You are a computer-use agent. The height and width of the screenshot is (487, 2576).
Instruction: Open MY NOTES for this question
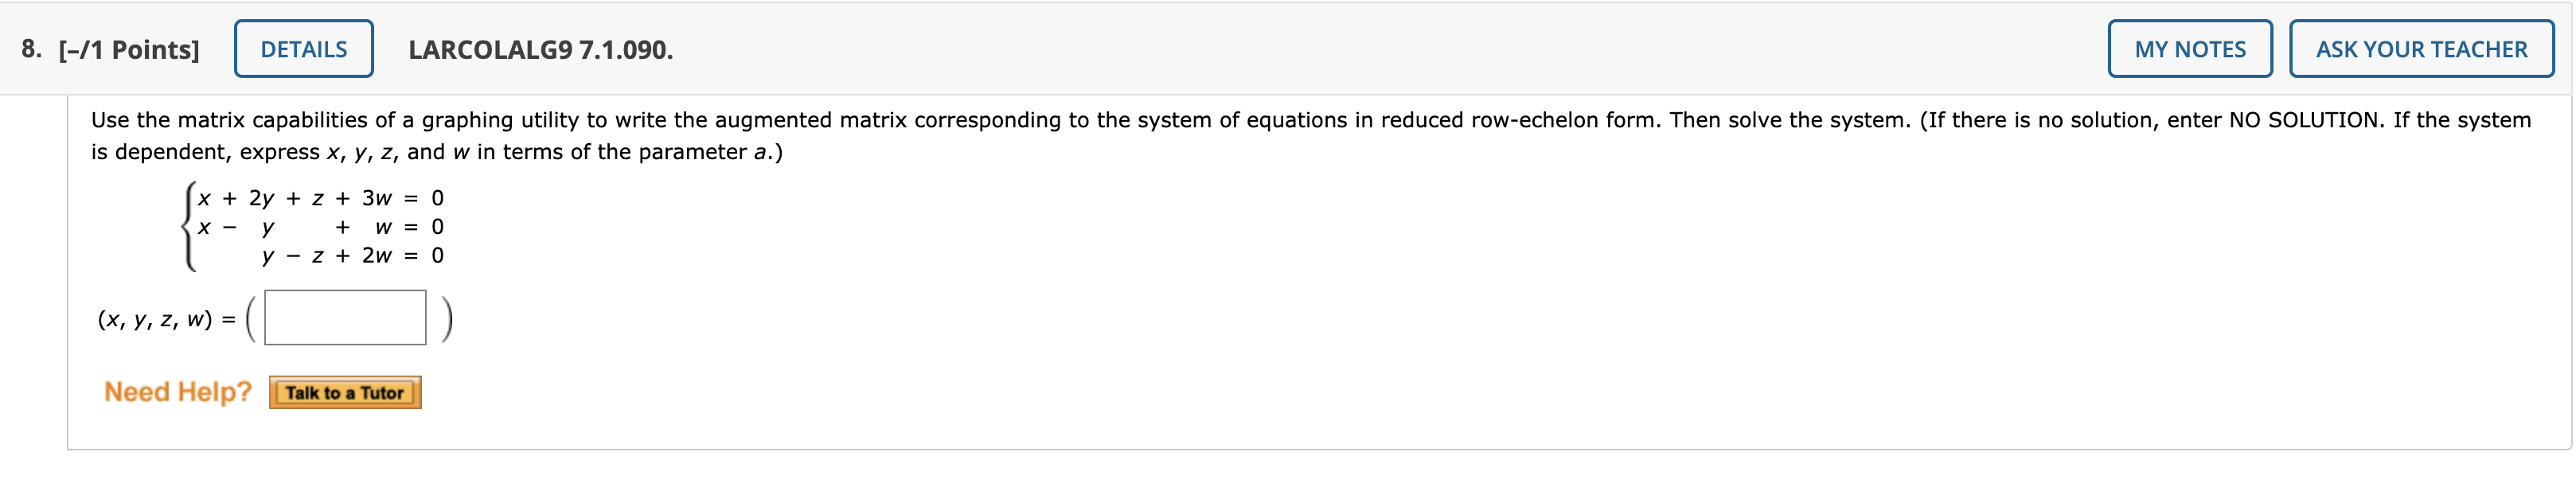(x=2189, y=47)
